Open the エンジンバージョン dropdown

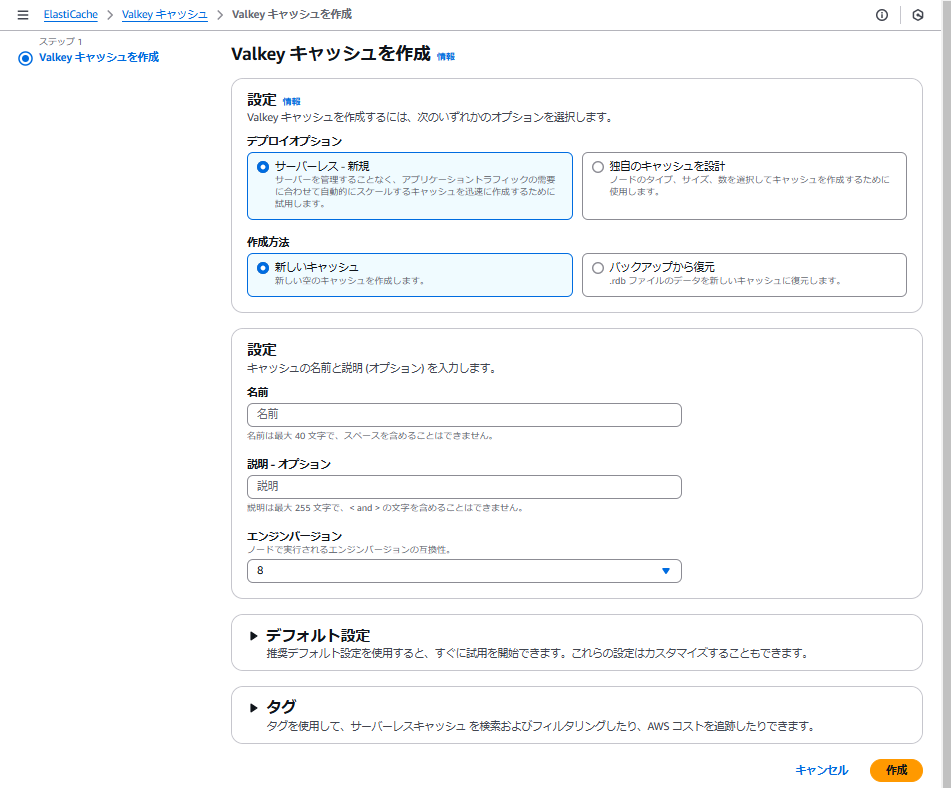(464, 570)
